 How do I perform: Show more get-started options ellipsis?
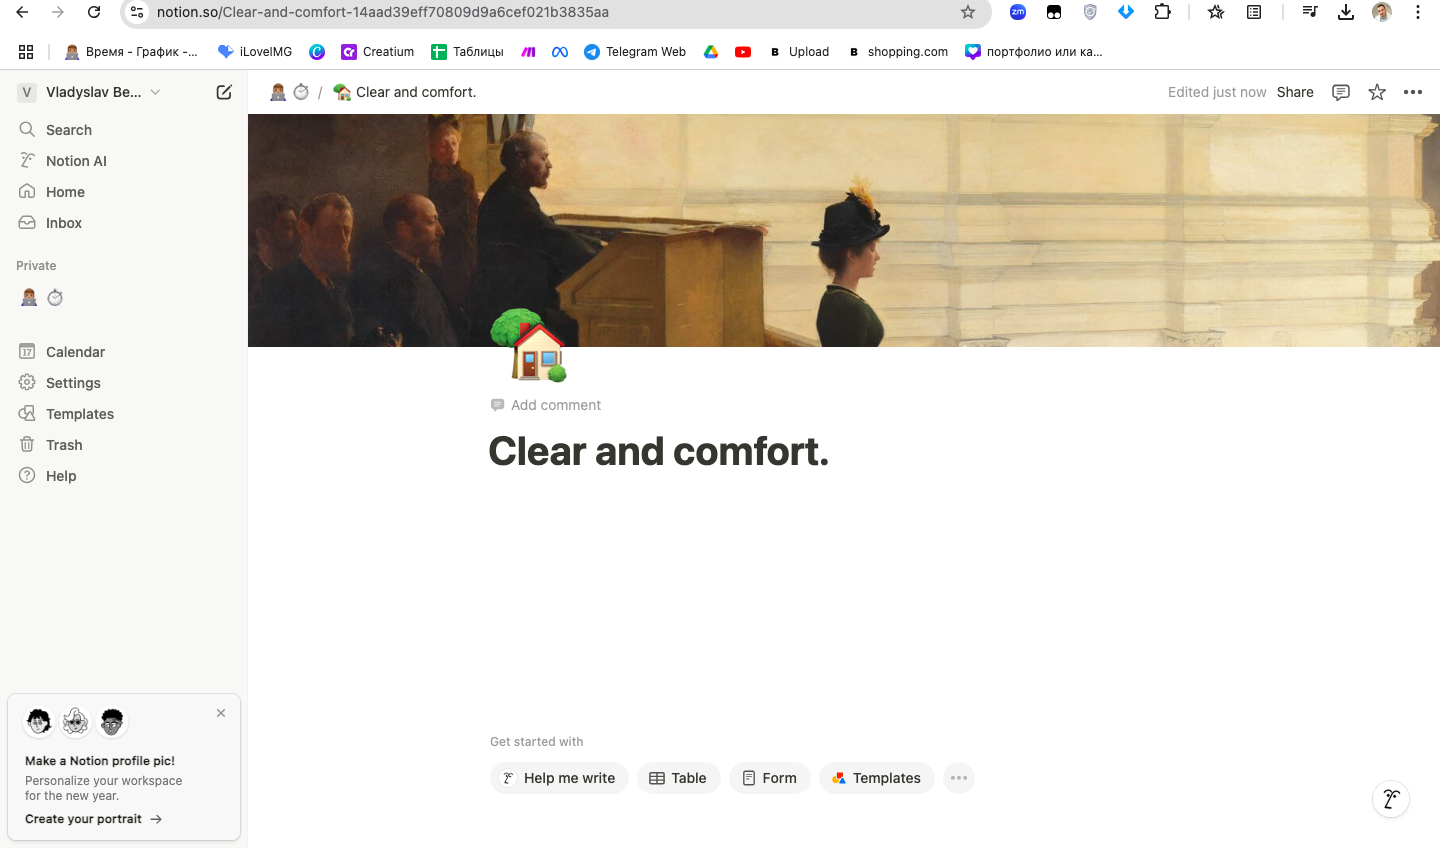[x=958, y=778]
